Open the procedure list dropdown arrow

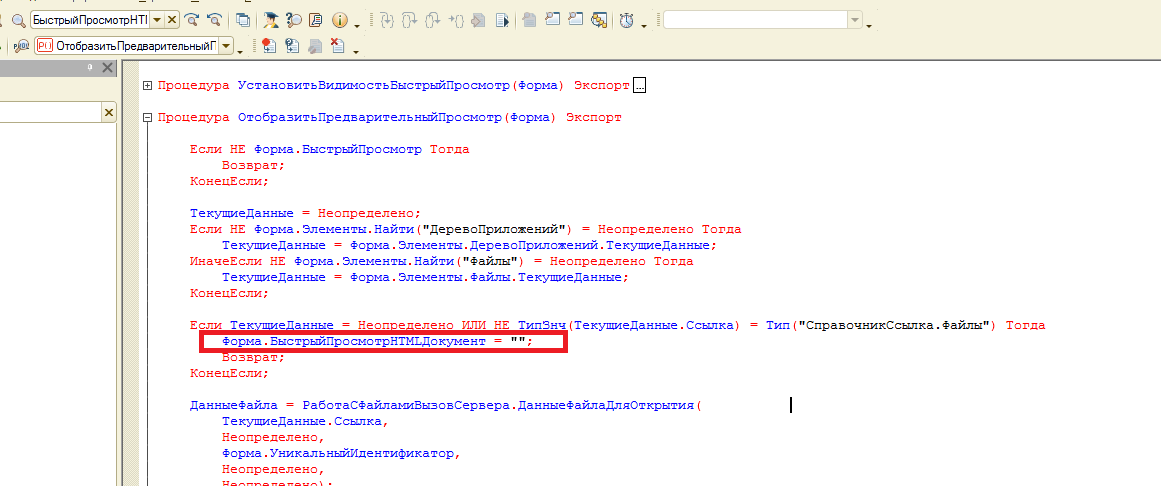(225, 46)
